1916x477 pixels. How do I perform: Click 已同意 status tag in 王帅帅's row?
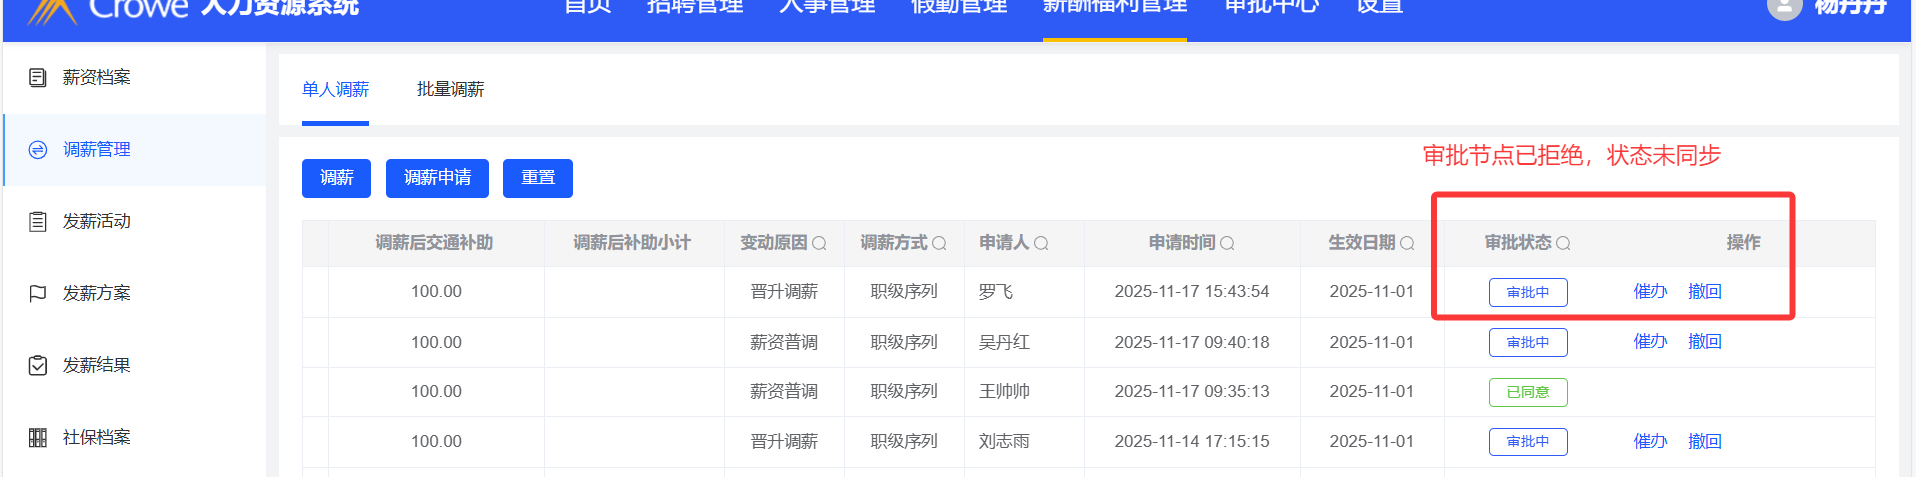pyautogui.click(x=1528, y=392)
